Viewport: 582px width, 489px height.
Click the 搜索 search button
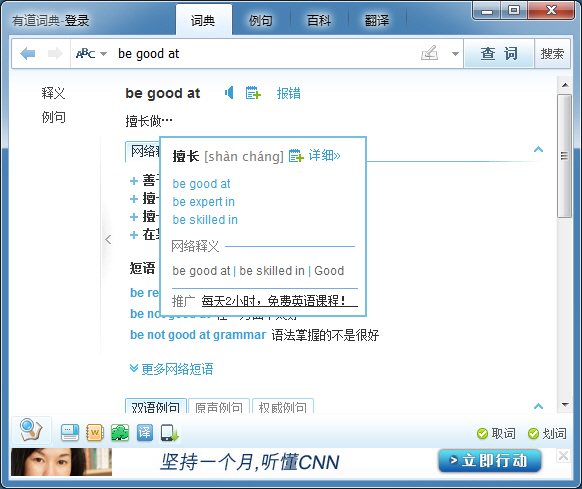552,54
